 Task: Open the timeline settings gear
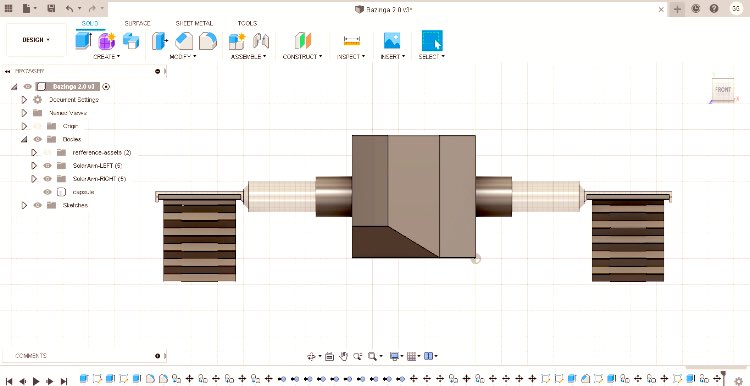click(x=739, y=380)
